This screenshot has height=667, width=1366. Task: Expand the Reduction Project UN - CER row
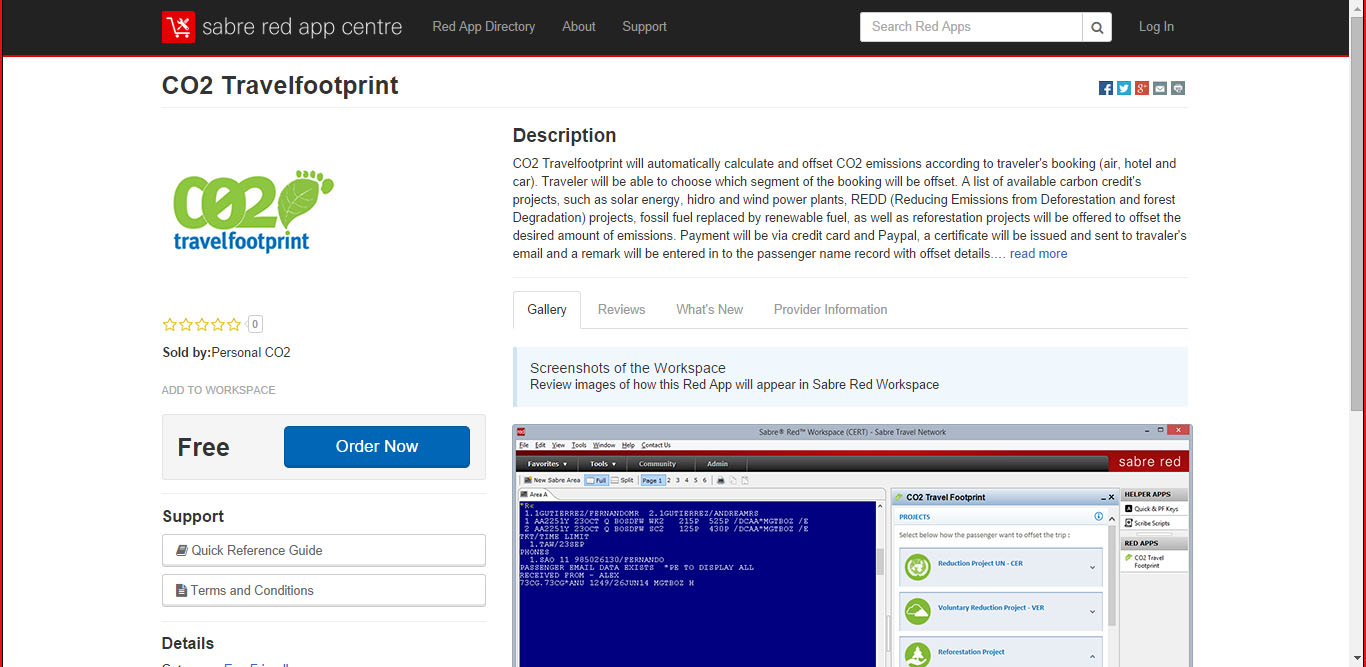pos(1092,568)
